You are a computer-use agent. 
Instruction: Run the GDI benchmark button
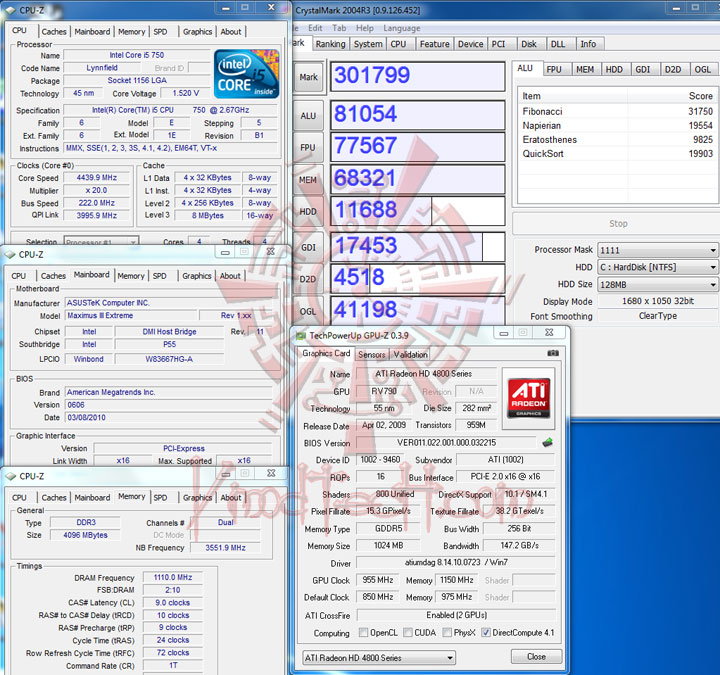coord(308,248)
